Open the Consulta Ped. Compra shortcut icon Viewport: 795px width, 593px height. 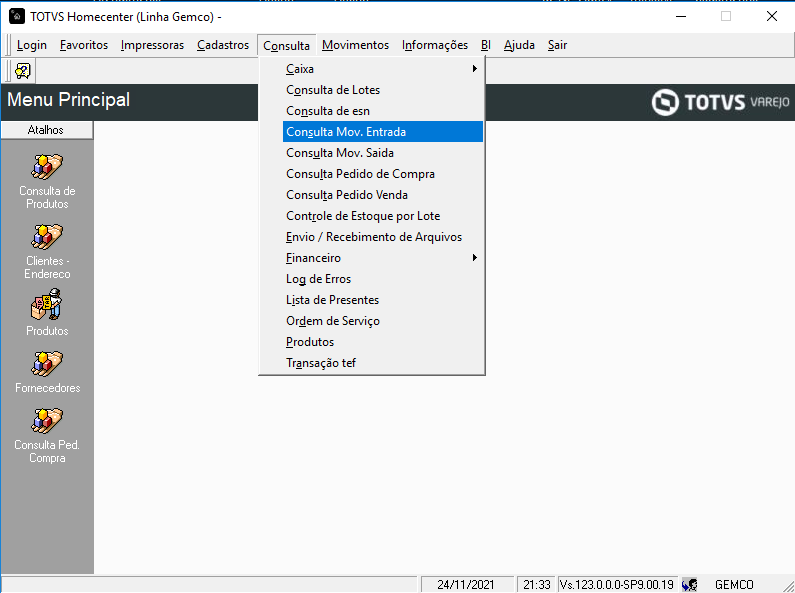tap(47, 421)
